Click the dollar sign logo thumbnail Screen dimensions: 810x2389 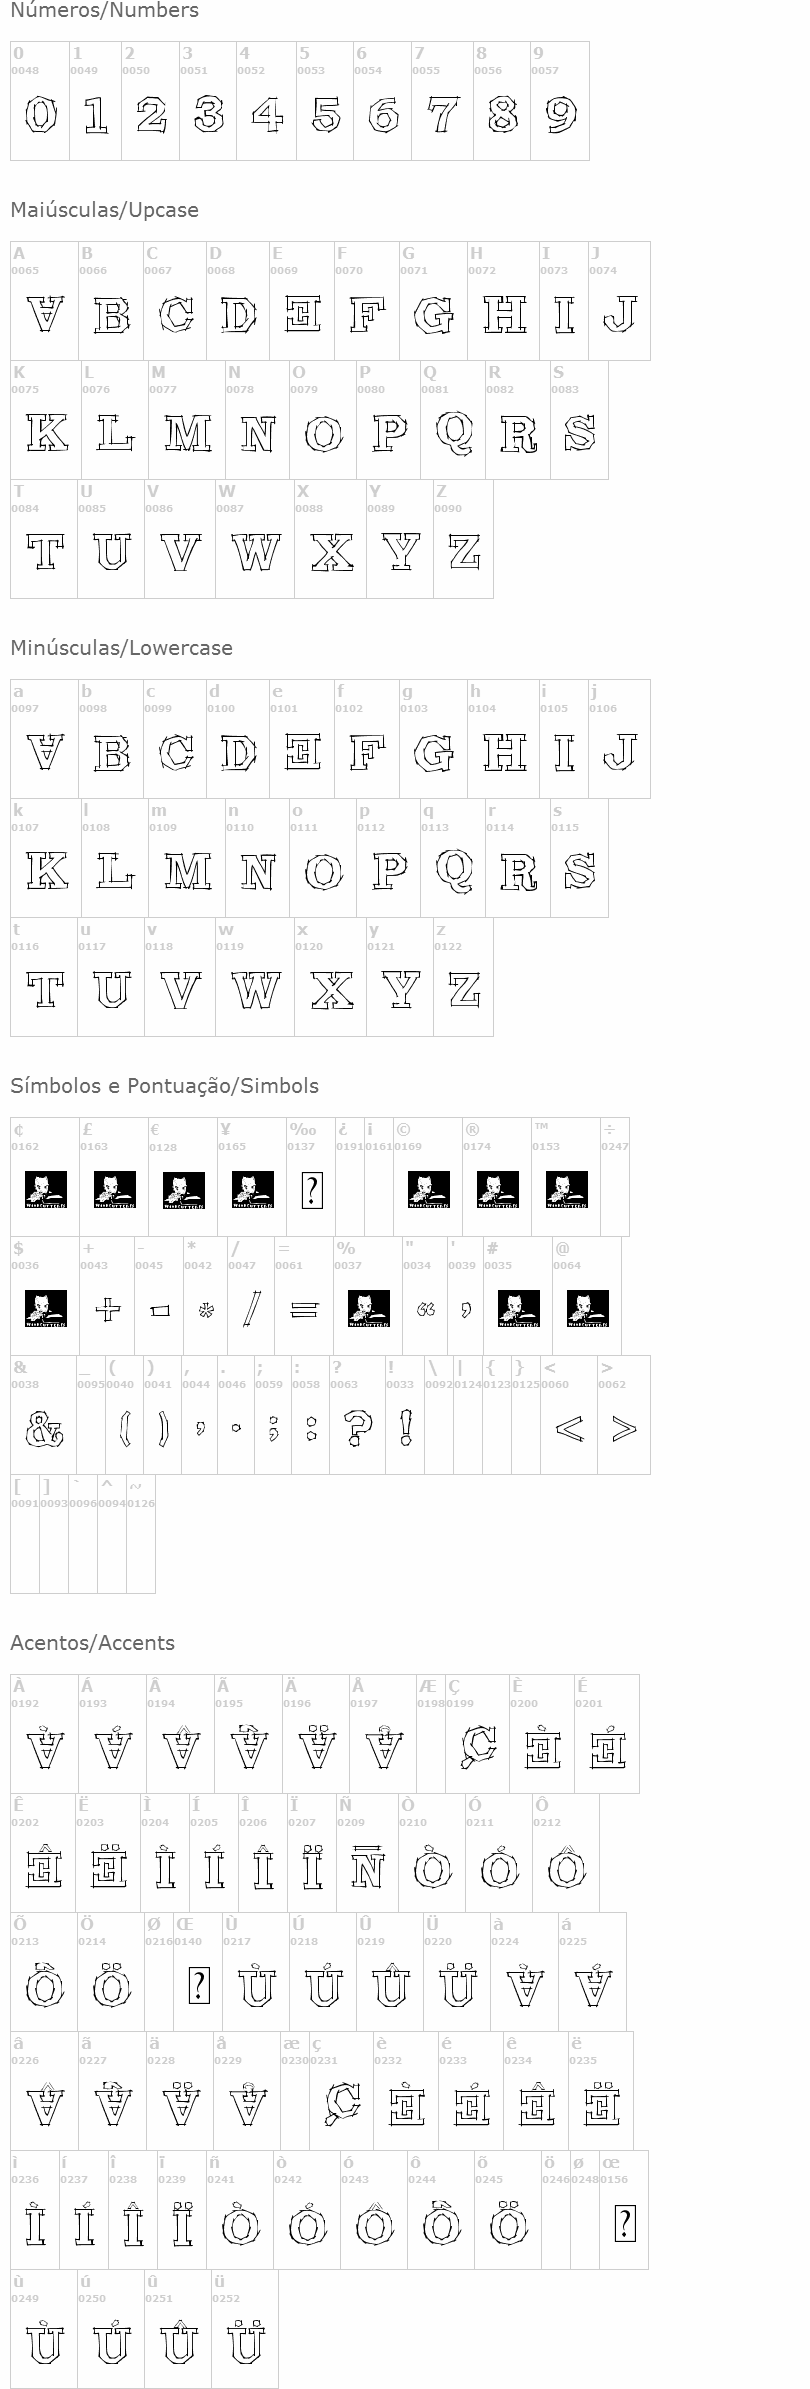[x=45, y=1309]
